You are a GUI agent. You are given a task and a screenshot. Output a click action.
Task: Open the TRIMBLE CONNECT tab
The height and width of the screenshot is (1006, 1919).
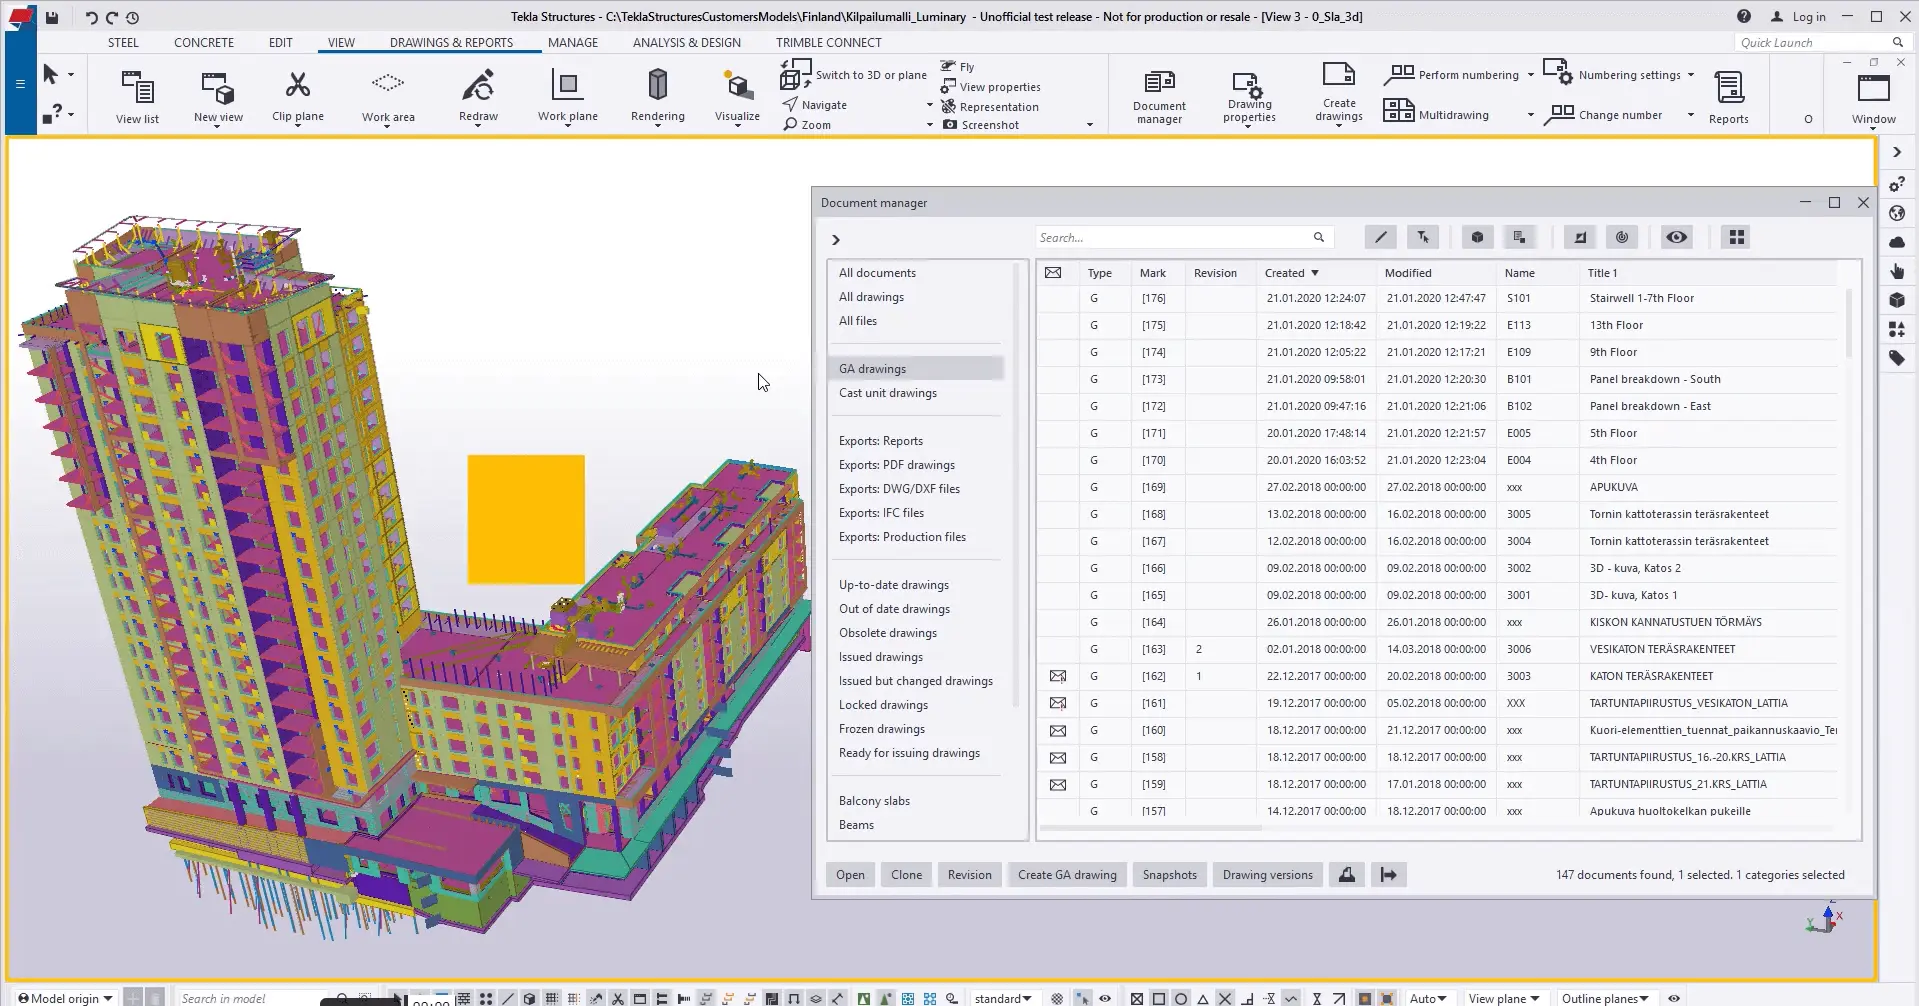tap(829, 43)
